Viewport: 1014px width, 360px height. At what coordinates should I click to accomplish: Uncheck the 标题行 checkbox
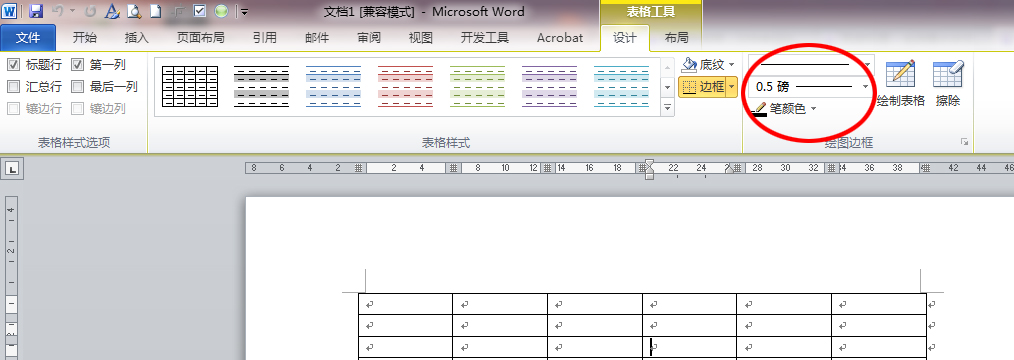(x=13, y=65)
